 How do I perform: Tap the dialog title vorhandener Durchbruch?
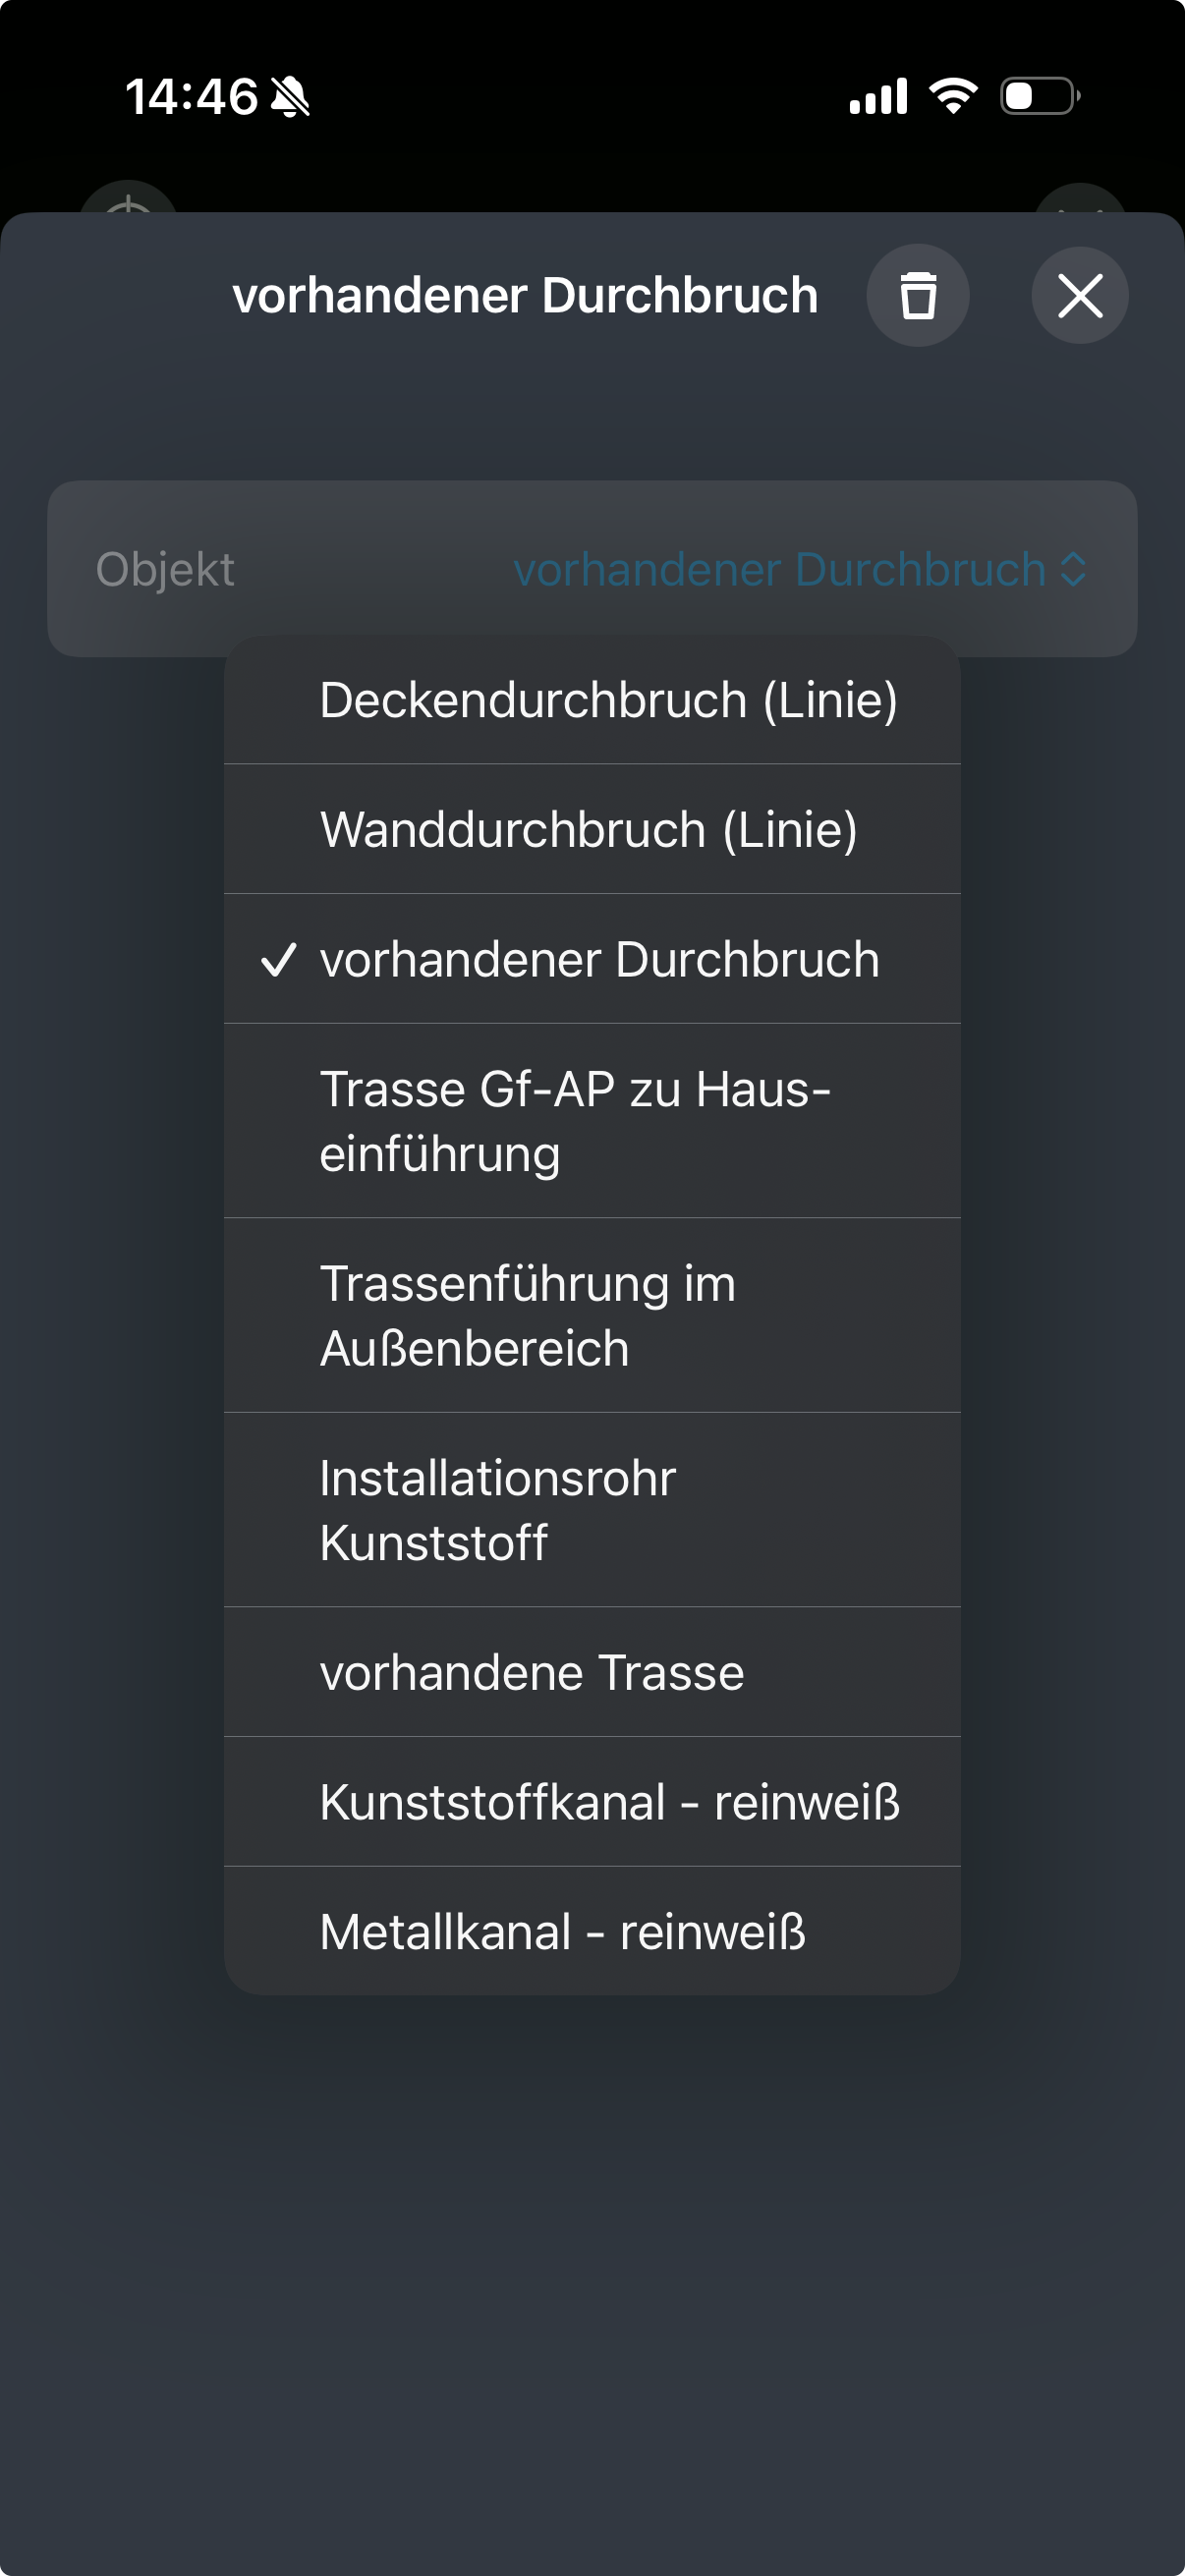[x=525, y=294]
